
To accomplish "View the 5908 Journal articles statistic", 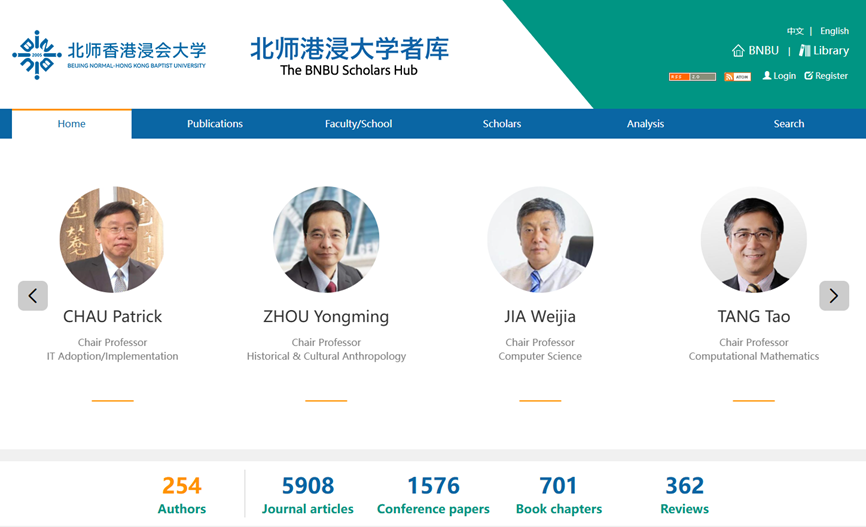I will [x=308, y=494].
